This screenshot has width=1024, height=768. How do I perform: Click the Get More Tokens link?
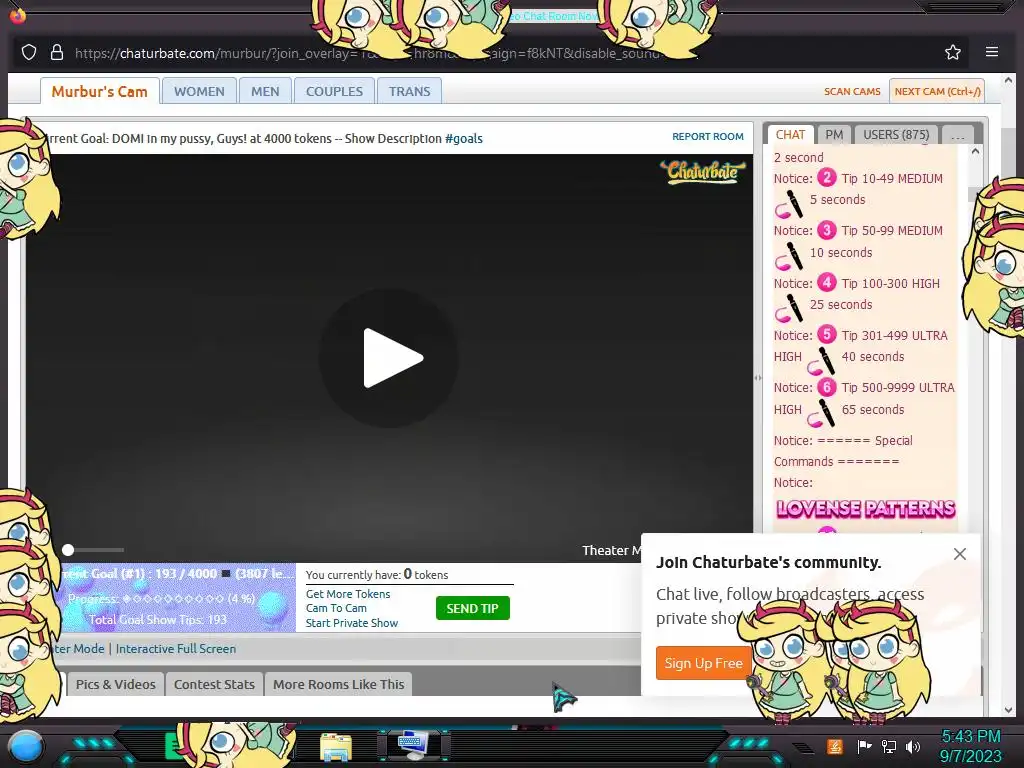click(347, 594)
